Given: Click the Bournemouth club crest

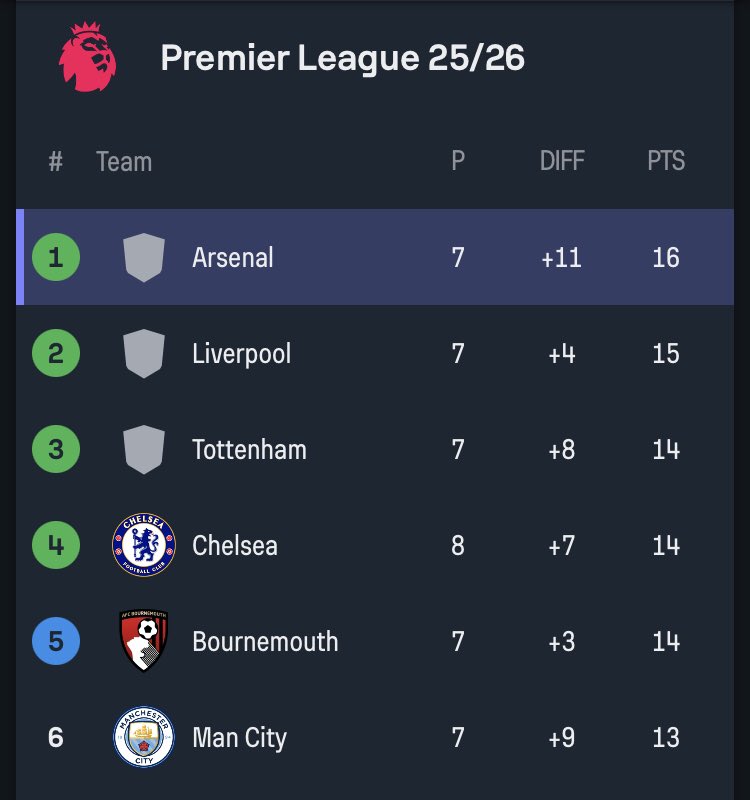Looking at the screenshot, I should [144, 640].
